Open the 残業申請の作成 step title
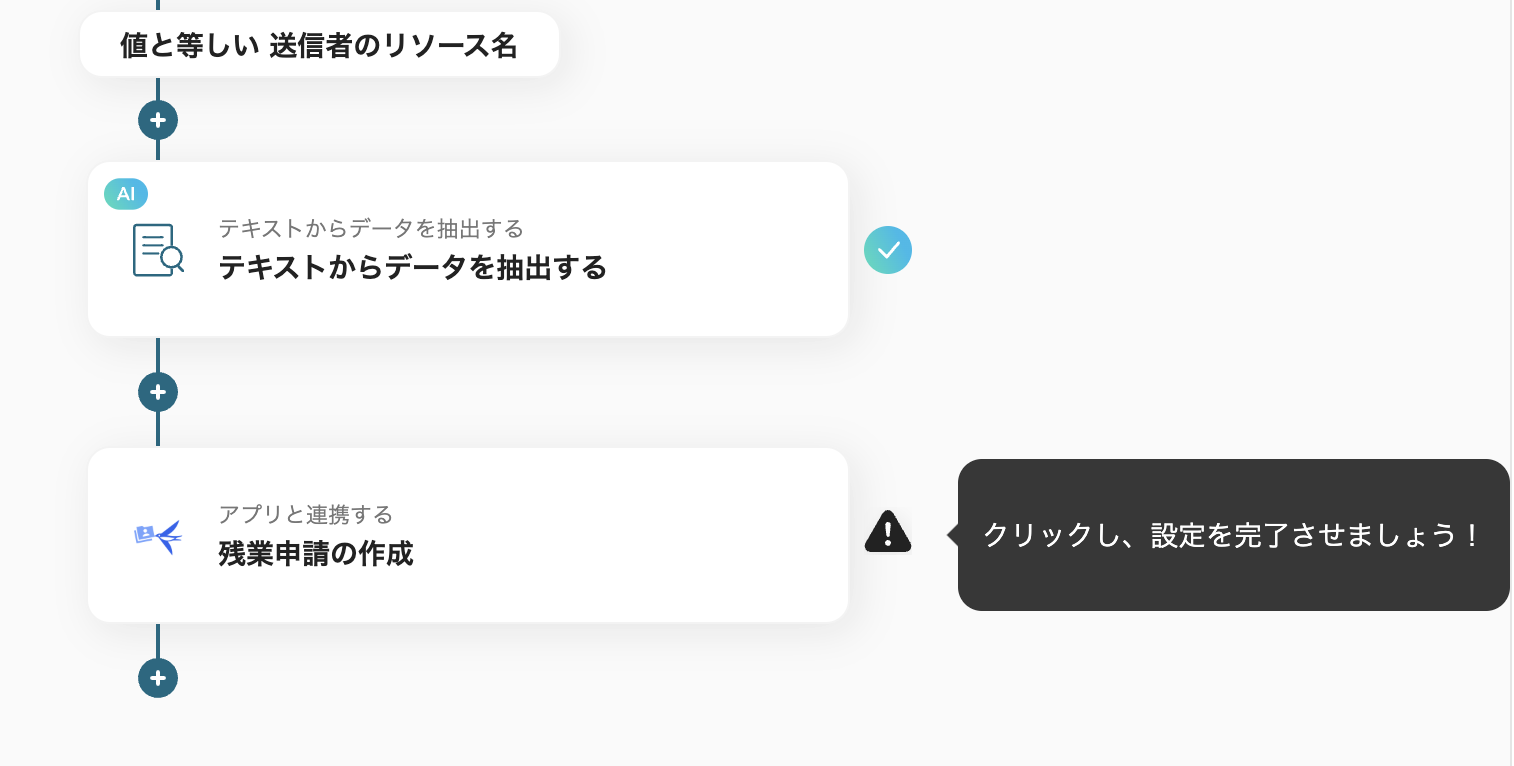 (x=316, y=554)
